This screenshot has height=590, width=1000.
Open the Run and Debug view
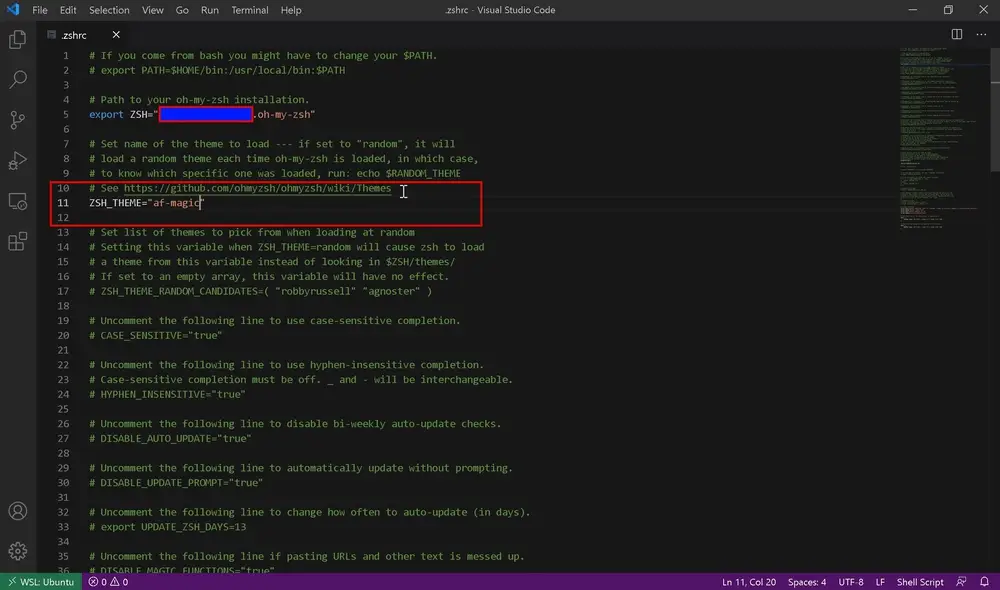pos(18,161)
